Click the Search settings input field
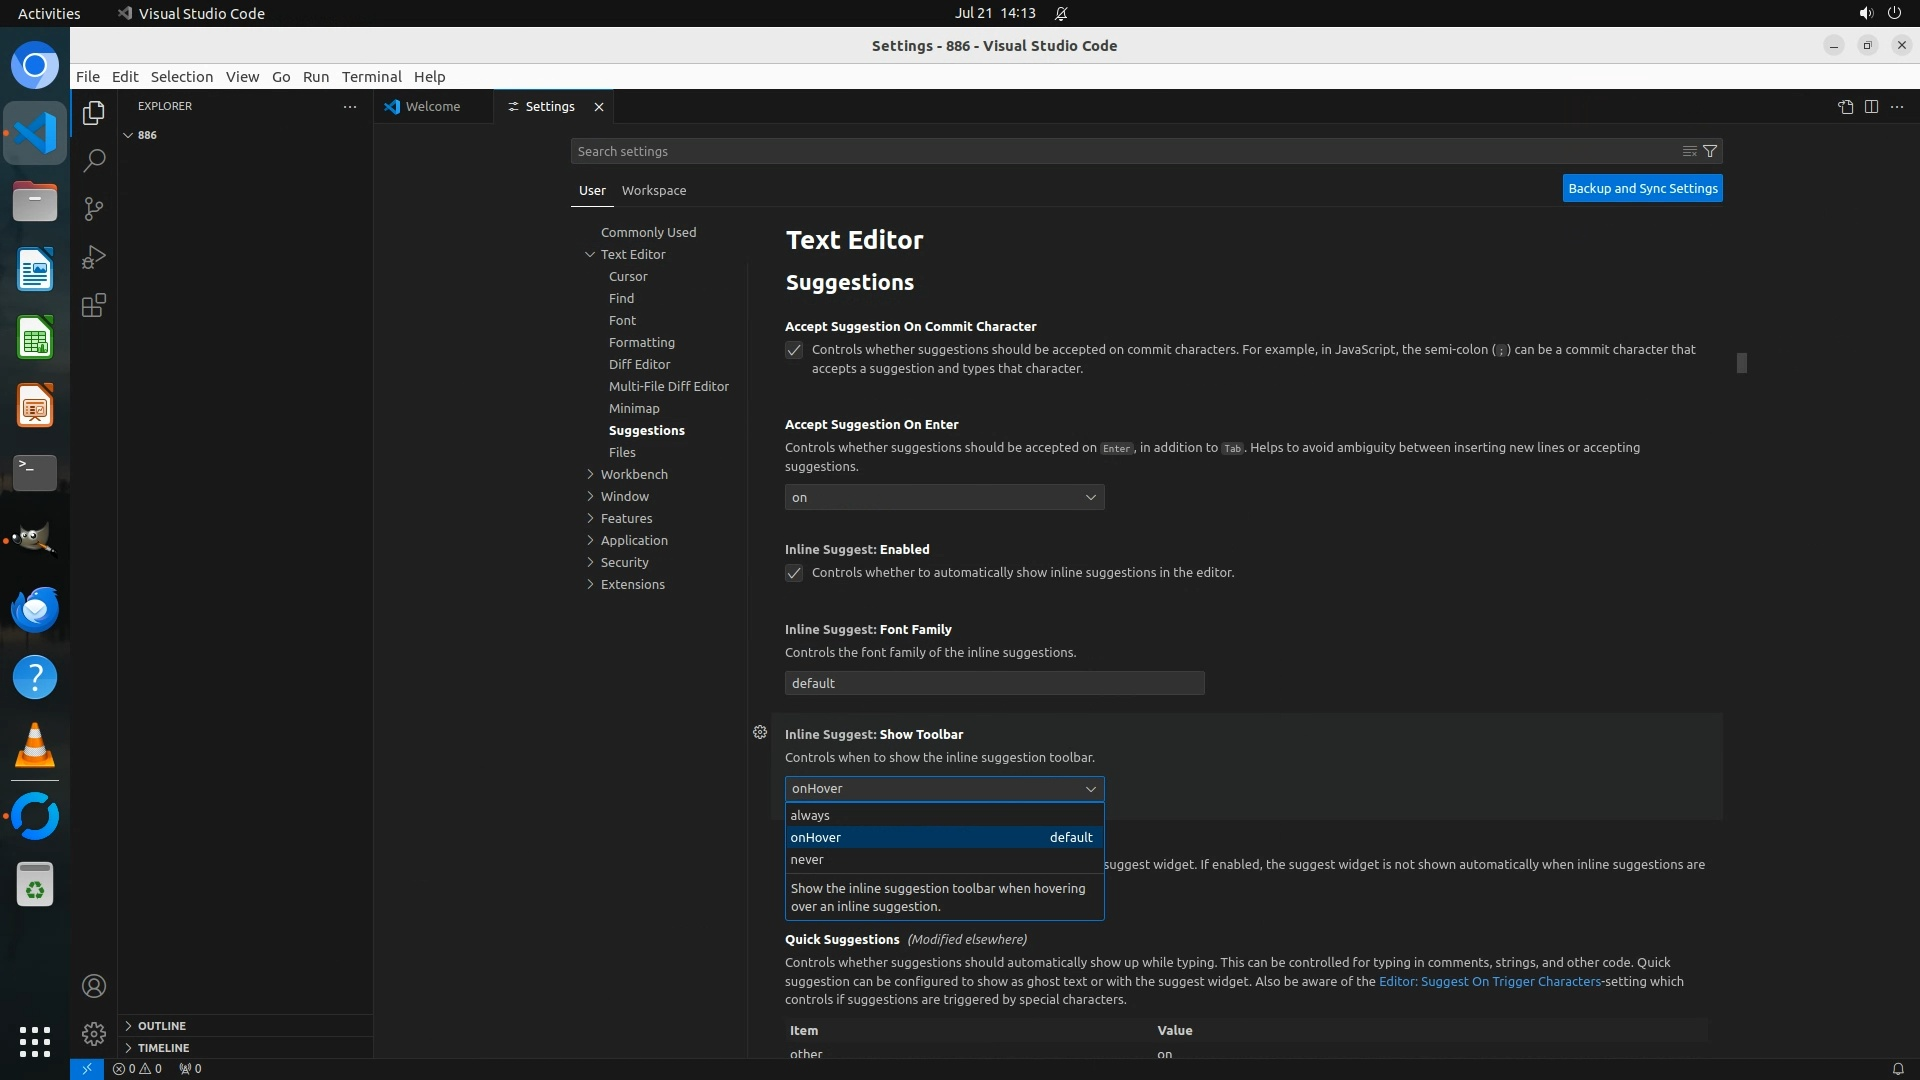Viewport: 1920px width, 1080px height. [x=1120, y=151]
